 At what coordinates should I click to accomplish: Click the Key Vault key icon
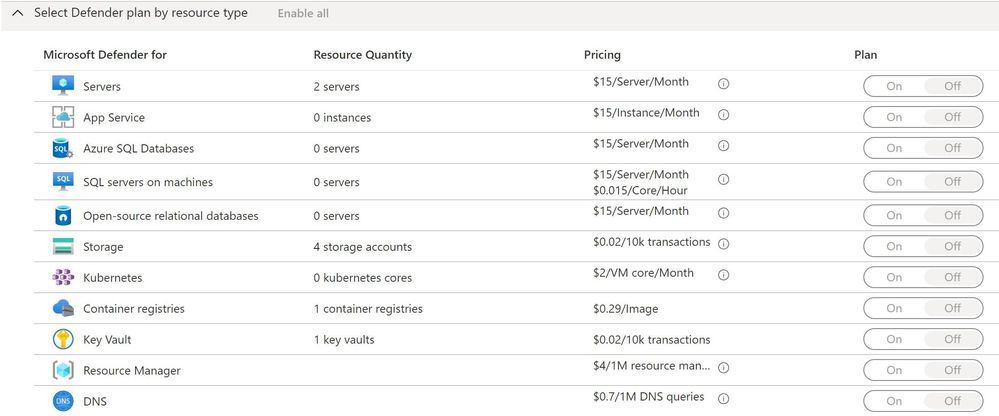click(x=63, y=340)
